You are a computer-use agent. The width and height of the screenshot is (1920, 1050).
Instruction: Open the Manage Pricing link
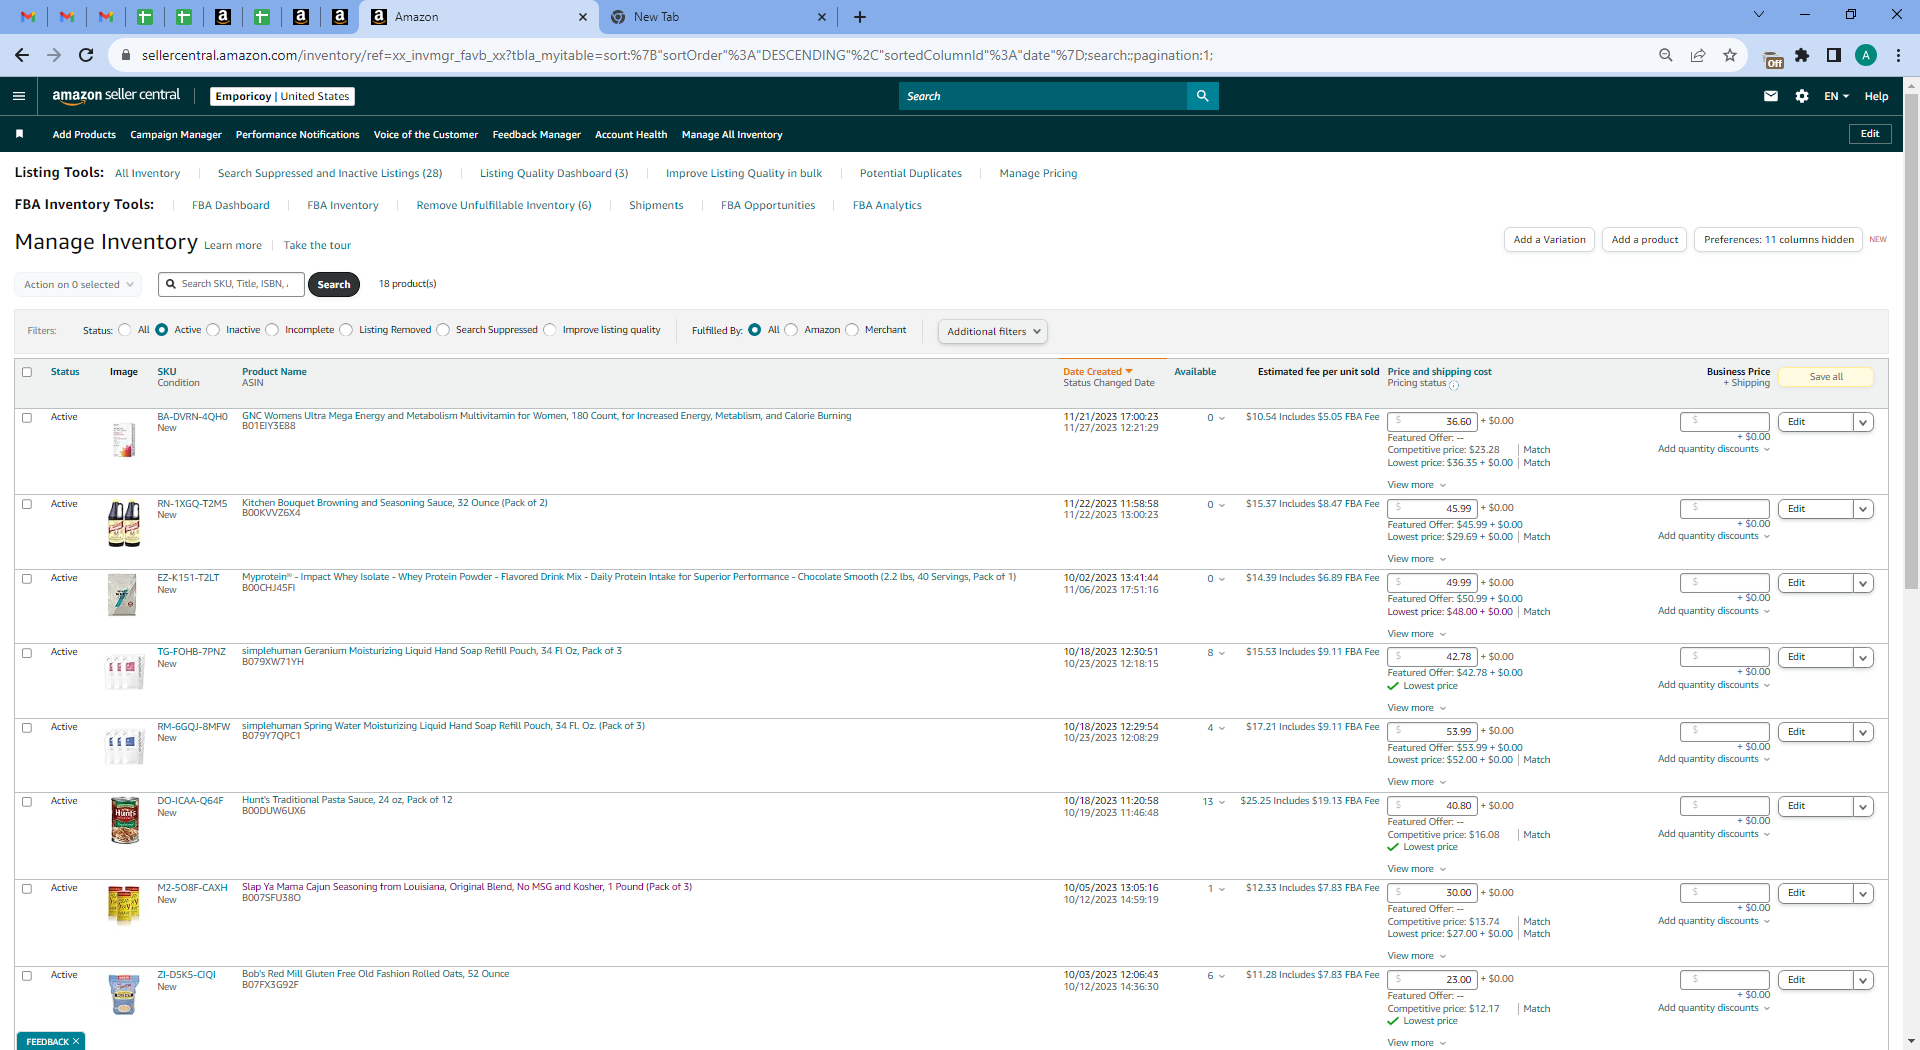(1038, 174)
